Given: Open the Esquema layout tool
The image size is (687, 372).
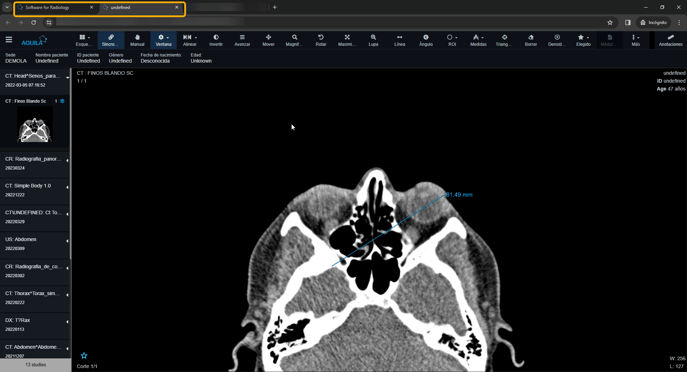Looking at the screenshot, I should click(83, 40).
